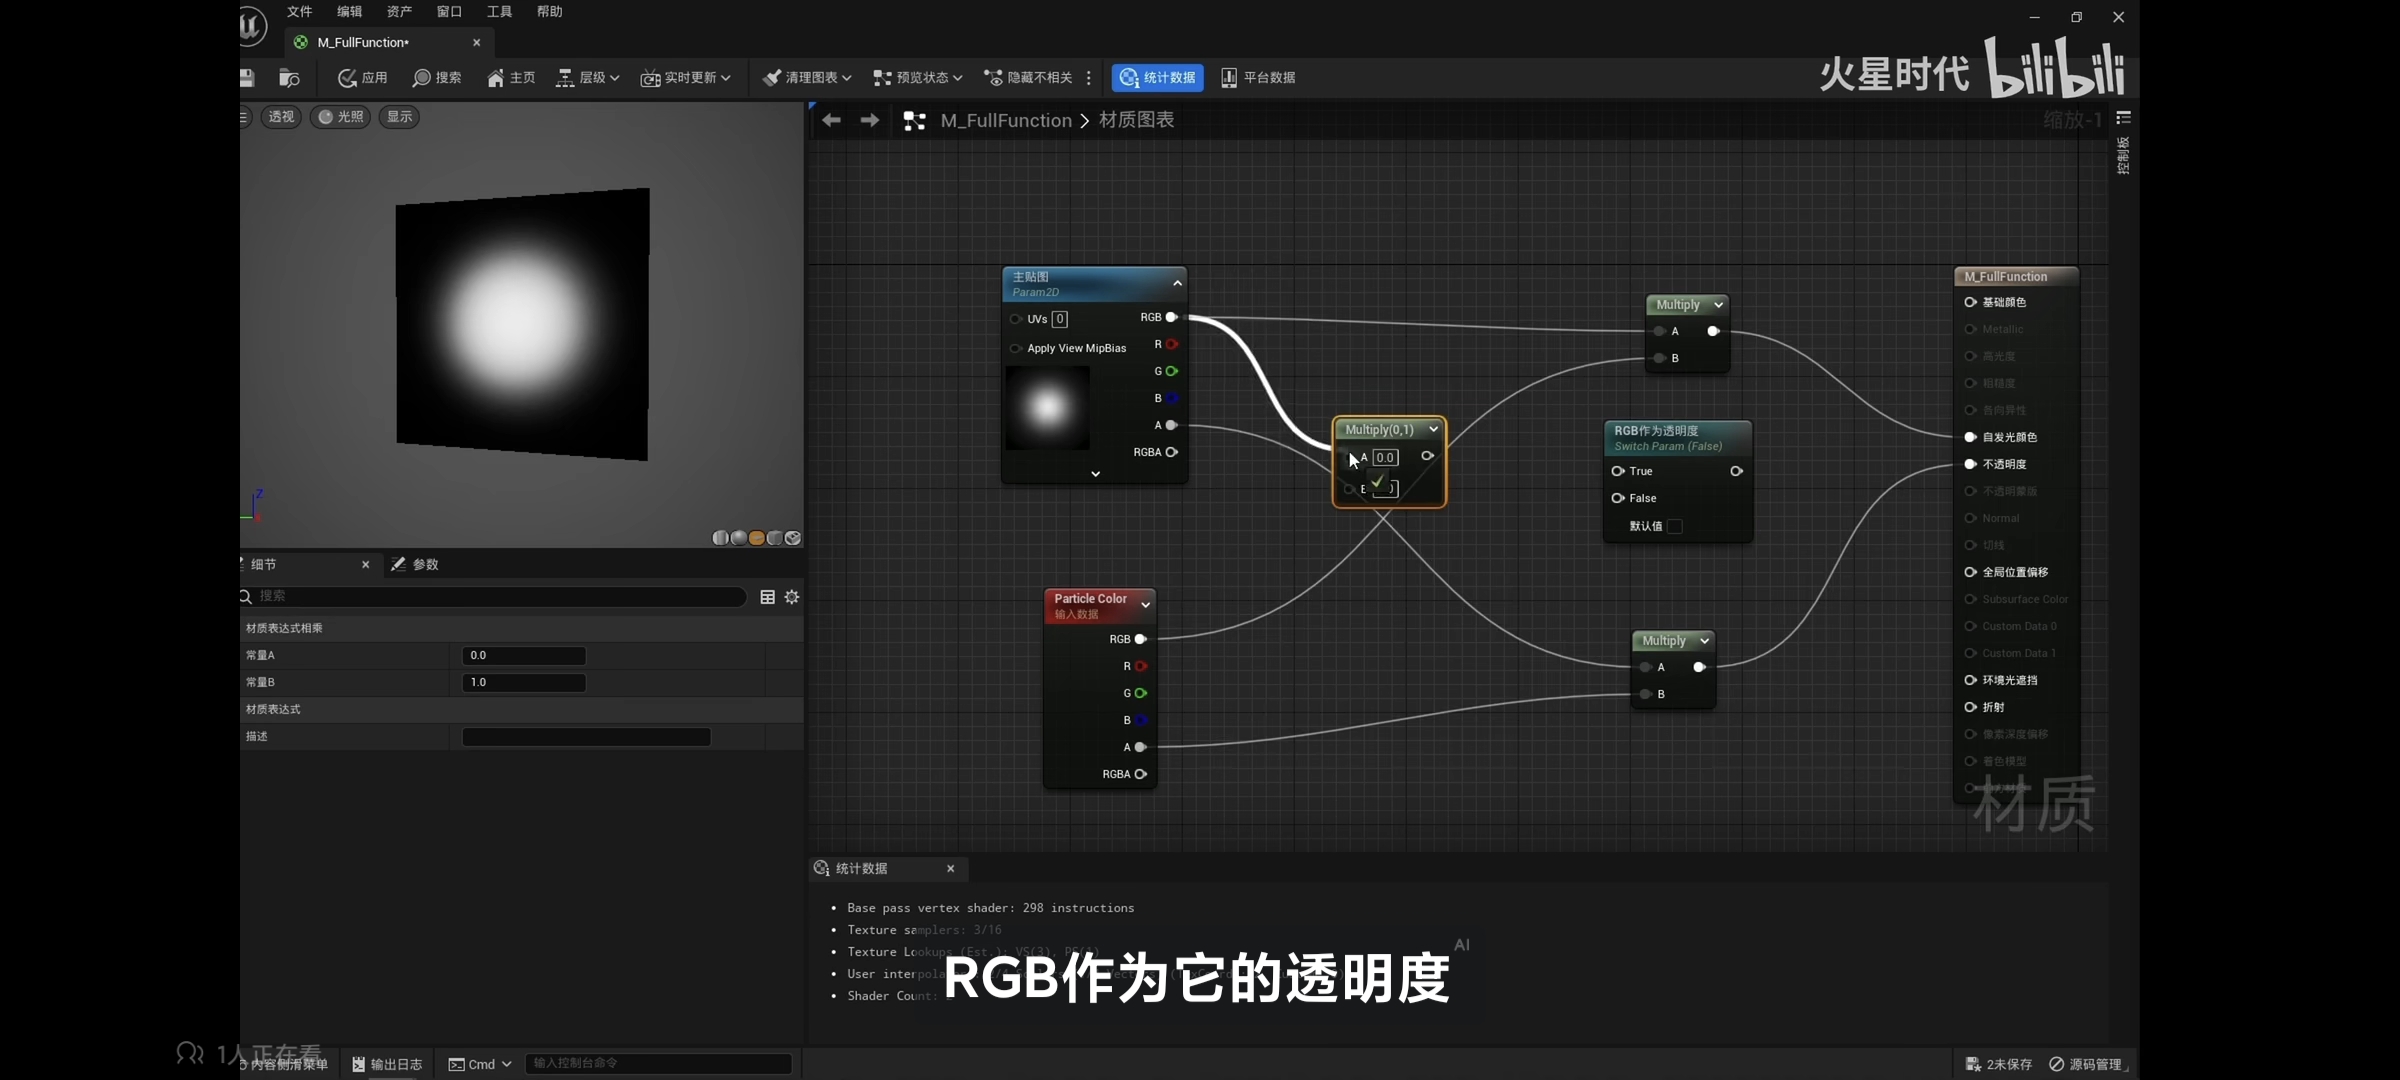
Task: Click the 源码管理 button in status bar
Action: (x=2086, y=1064)
